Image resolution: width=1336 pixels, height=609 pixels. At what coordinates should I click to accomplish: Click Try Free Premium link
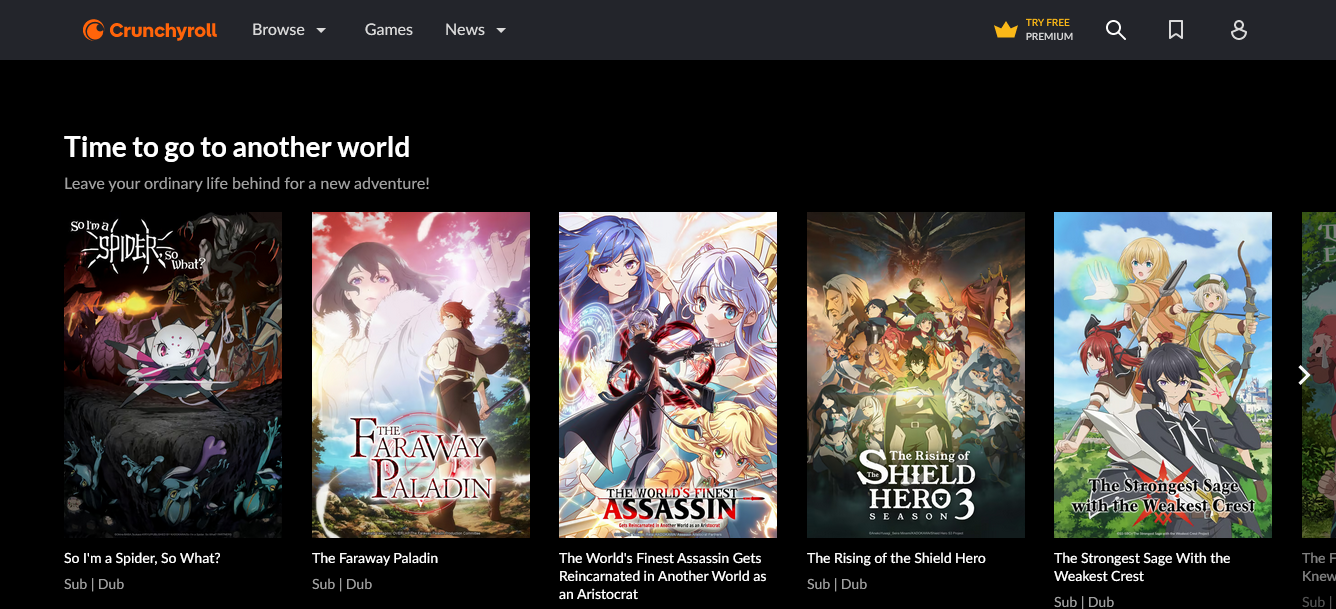coord(1034,30)
